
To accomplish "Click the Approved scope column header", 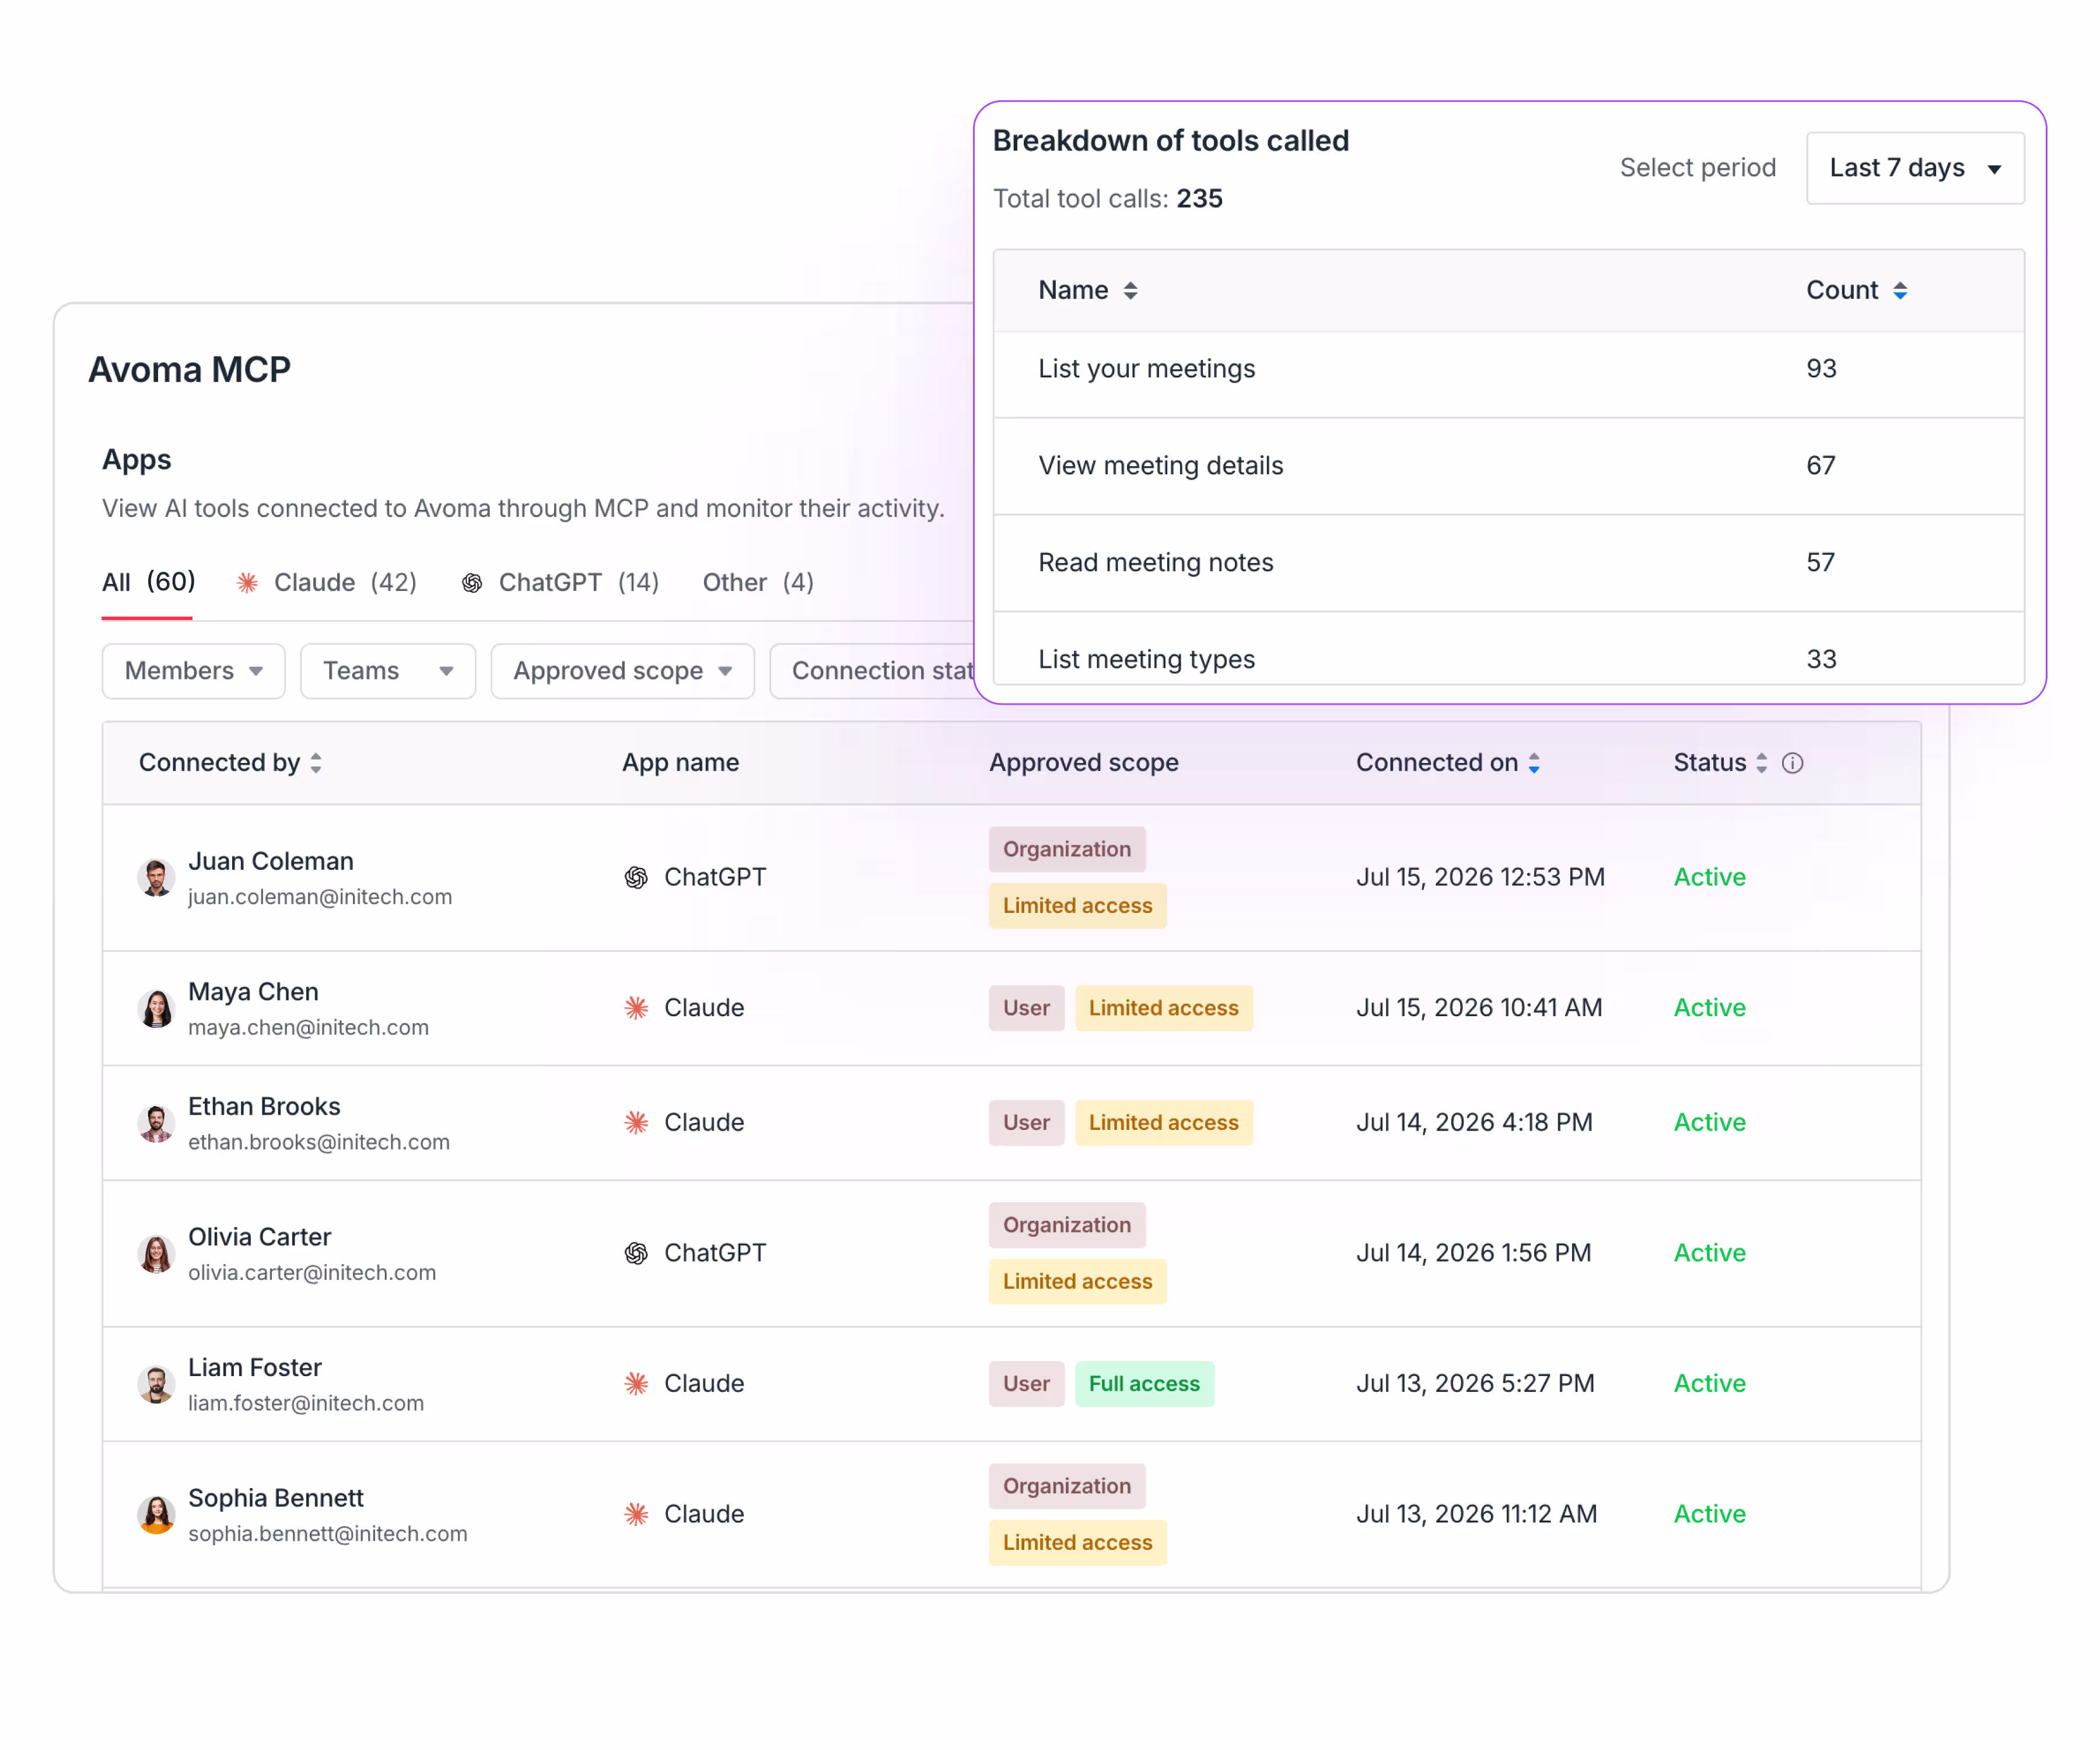I will point(1084,763).
